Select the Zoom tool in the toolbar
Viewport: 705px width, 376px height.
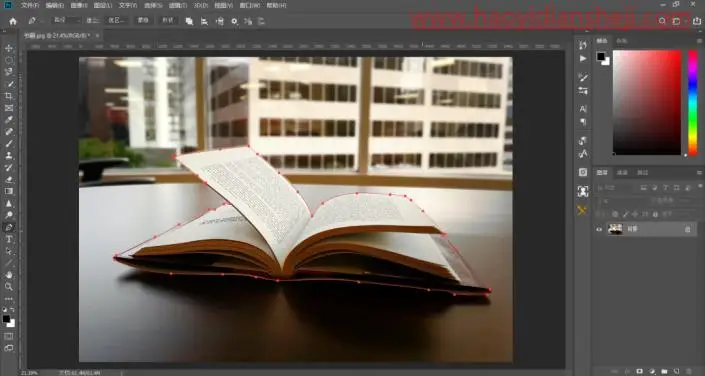(9, 286)
